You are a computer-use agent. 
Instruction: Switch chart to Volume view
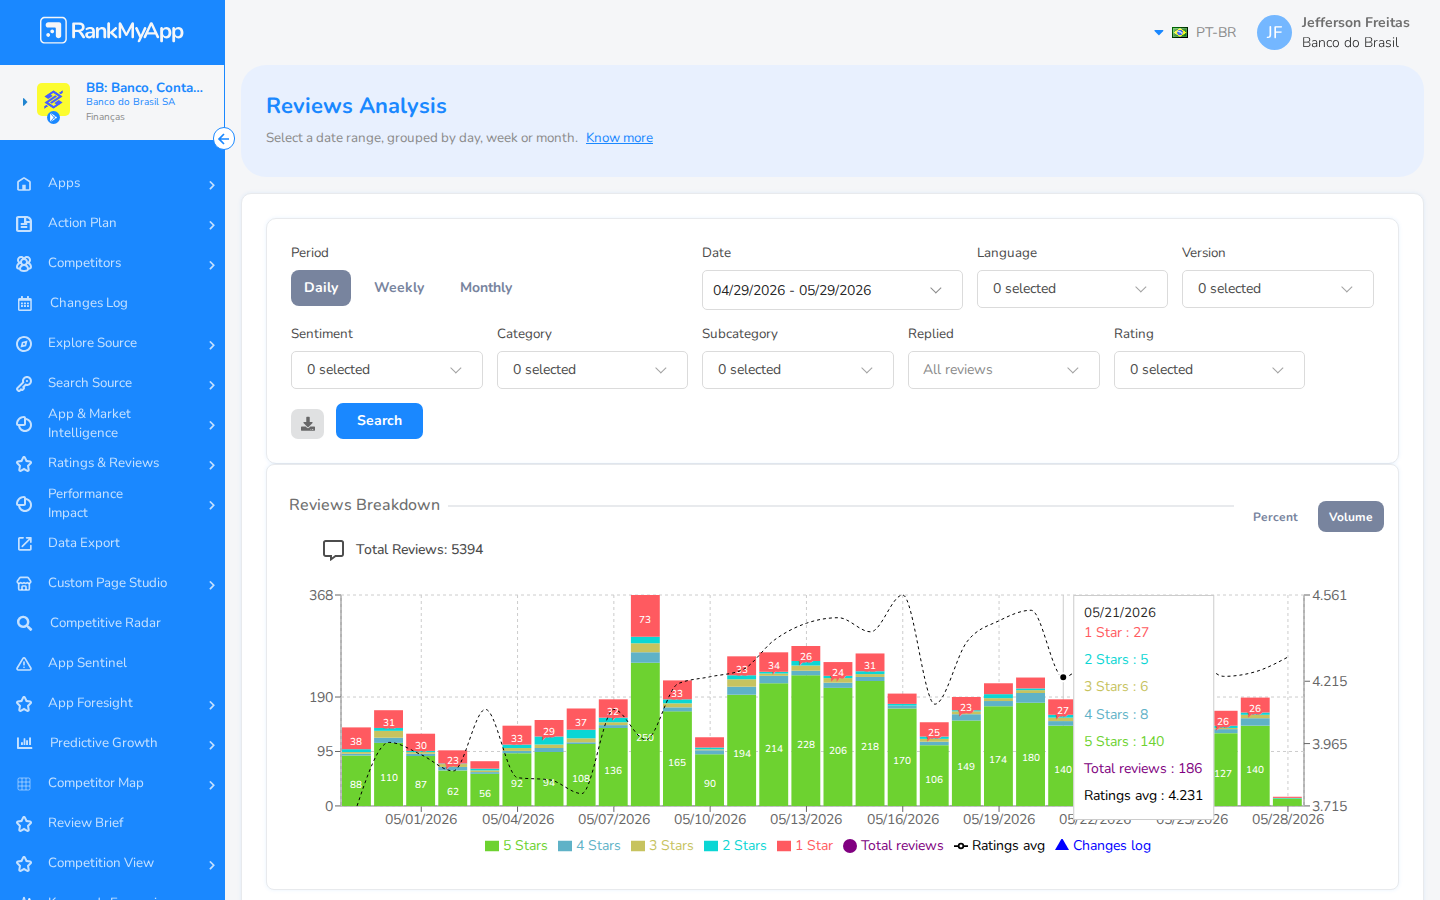tap(1350, 517)
